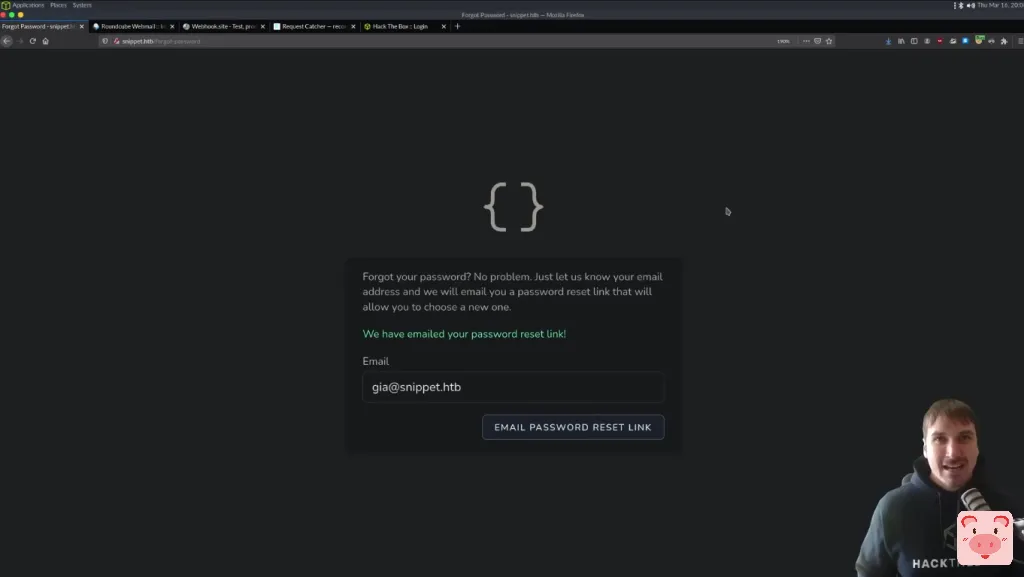Click the red extension icon in toolbar
The image size is (1024, 577).
point(940,41)
